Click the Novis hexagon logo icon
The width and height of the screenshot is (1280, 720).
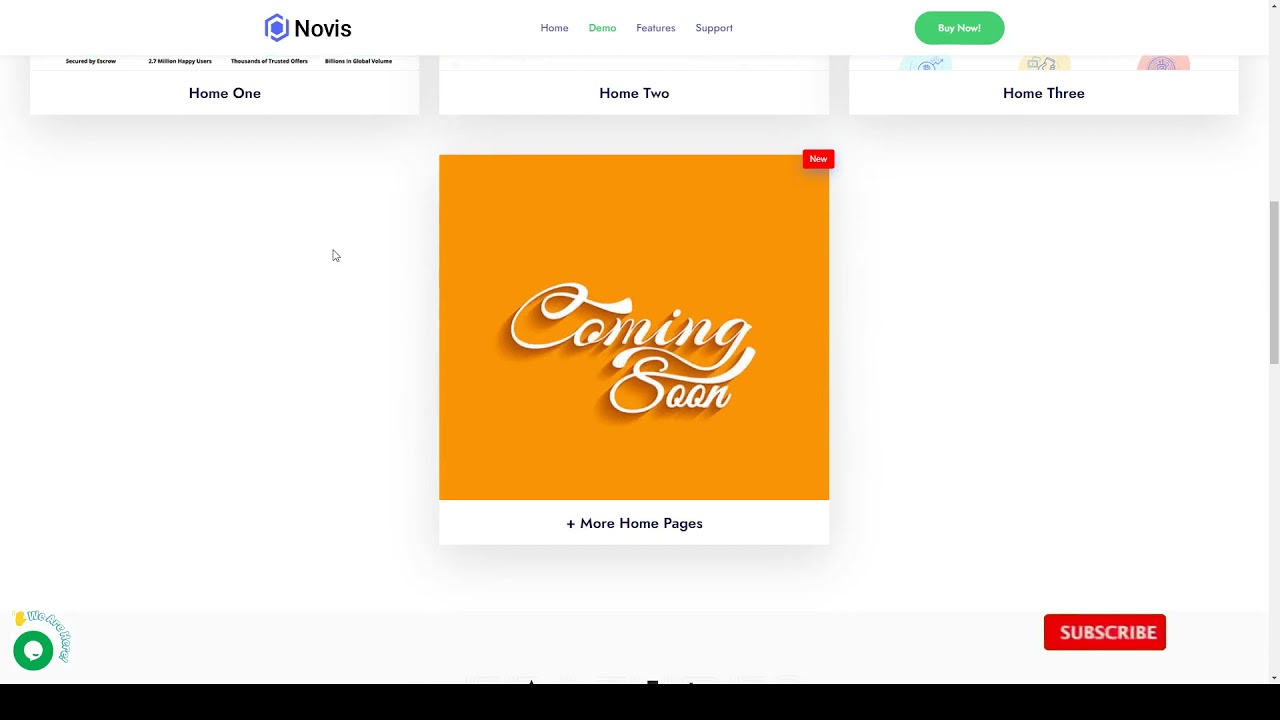(x=276, y=28)
